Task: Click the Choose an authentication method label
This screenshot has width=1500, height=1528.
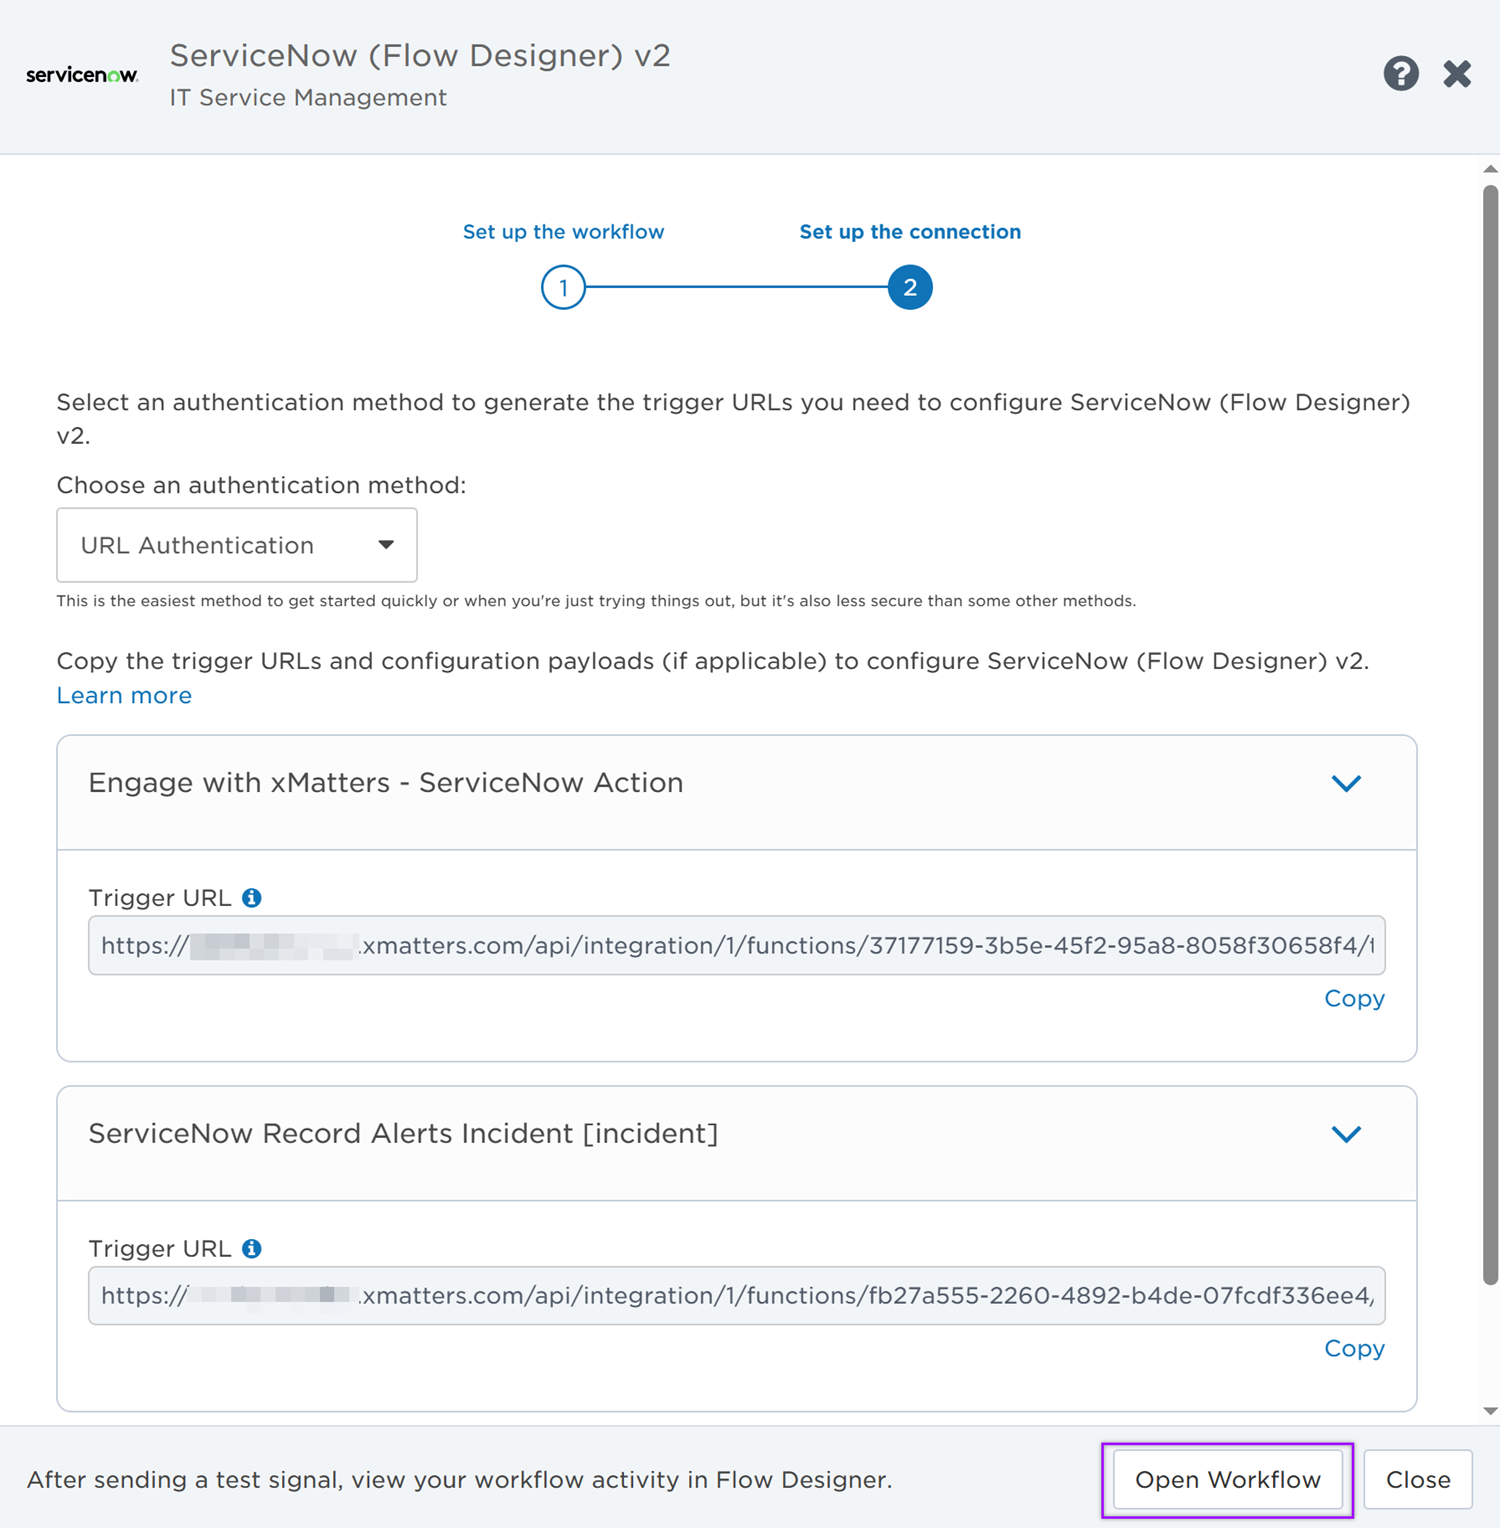Action: [x=261, y=485]
